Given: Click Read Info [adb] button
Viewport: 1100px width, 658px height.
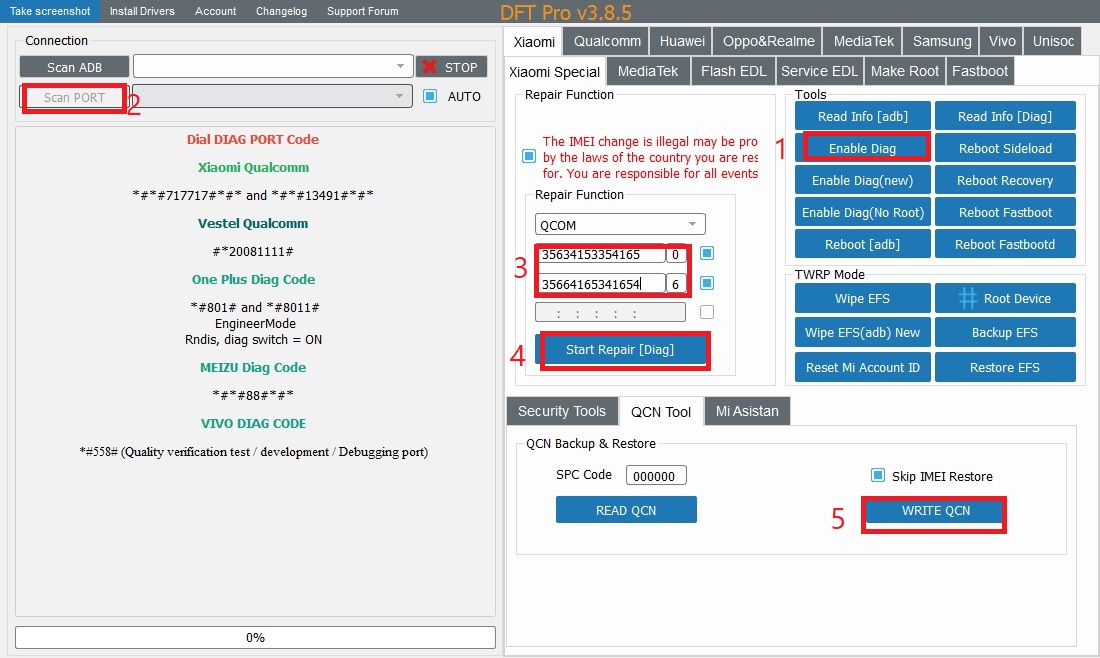Looking at the screenshot, I should coord(862,116).
